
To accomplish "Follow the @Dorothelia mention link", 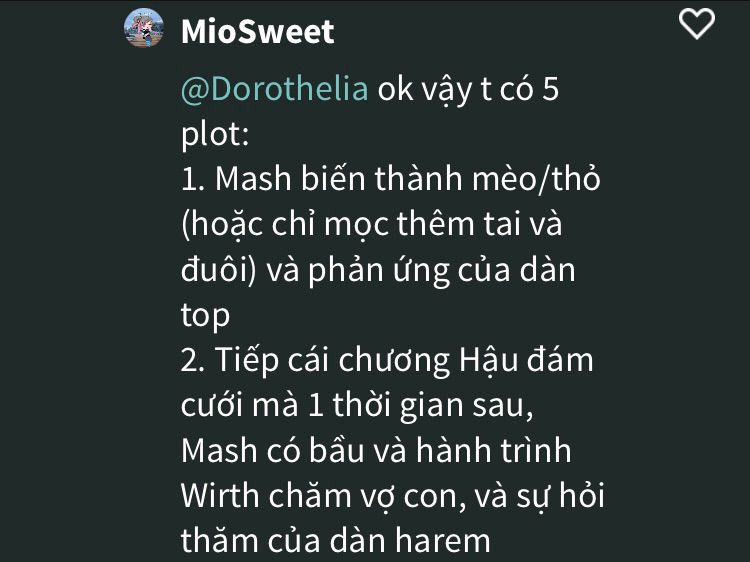I will [275, 89].
